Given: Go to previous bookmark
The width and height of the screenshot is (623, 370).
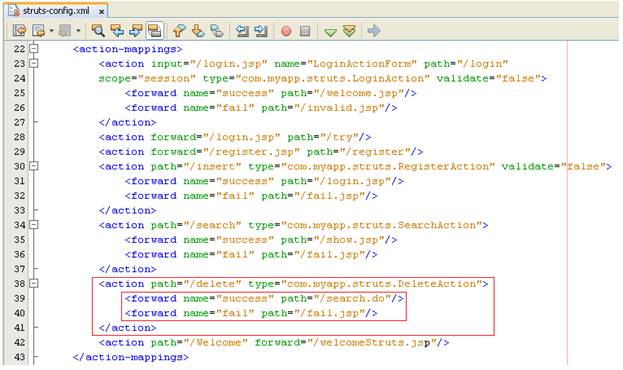Looking at the screenshot, I should [x=179, y=31].
